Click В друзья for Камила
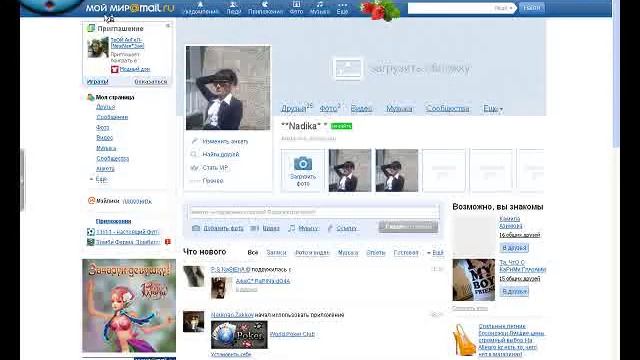The height and width of the screenshot is (360, 640). pos(514,248)
